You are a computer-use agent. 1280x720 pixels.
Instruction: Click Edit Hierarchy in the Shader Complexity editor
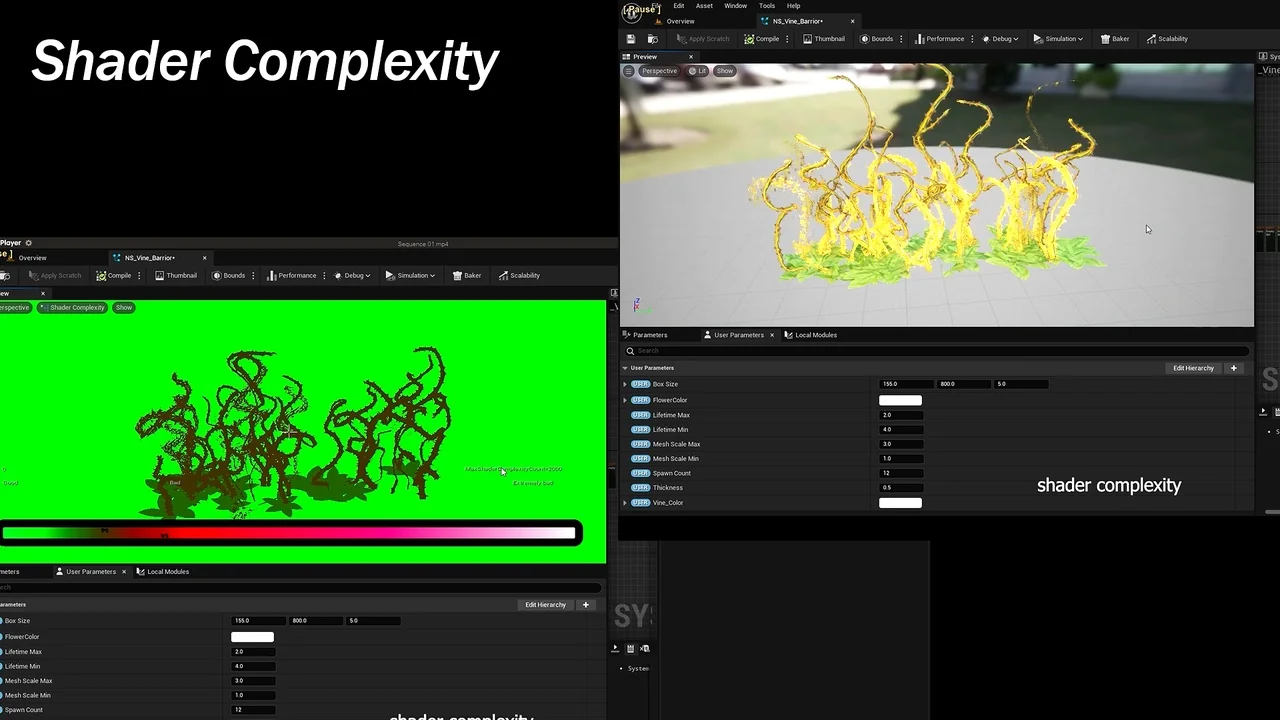[545, 605]
